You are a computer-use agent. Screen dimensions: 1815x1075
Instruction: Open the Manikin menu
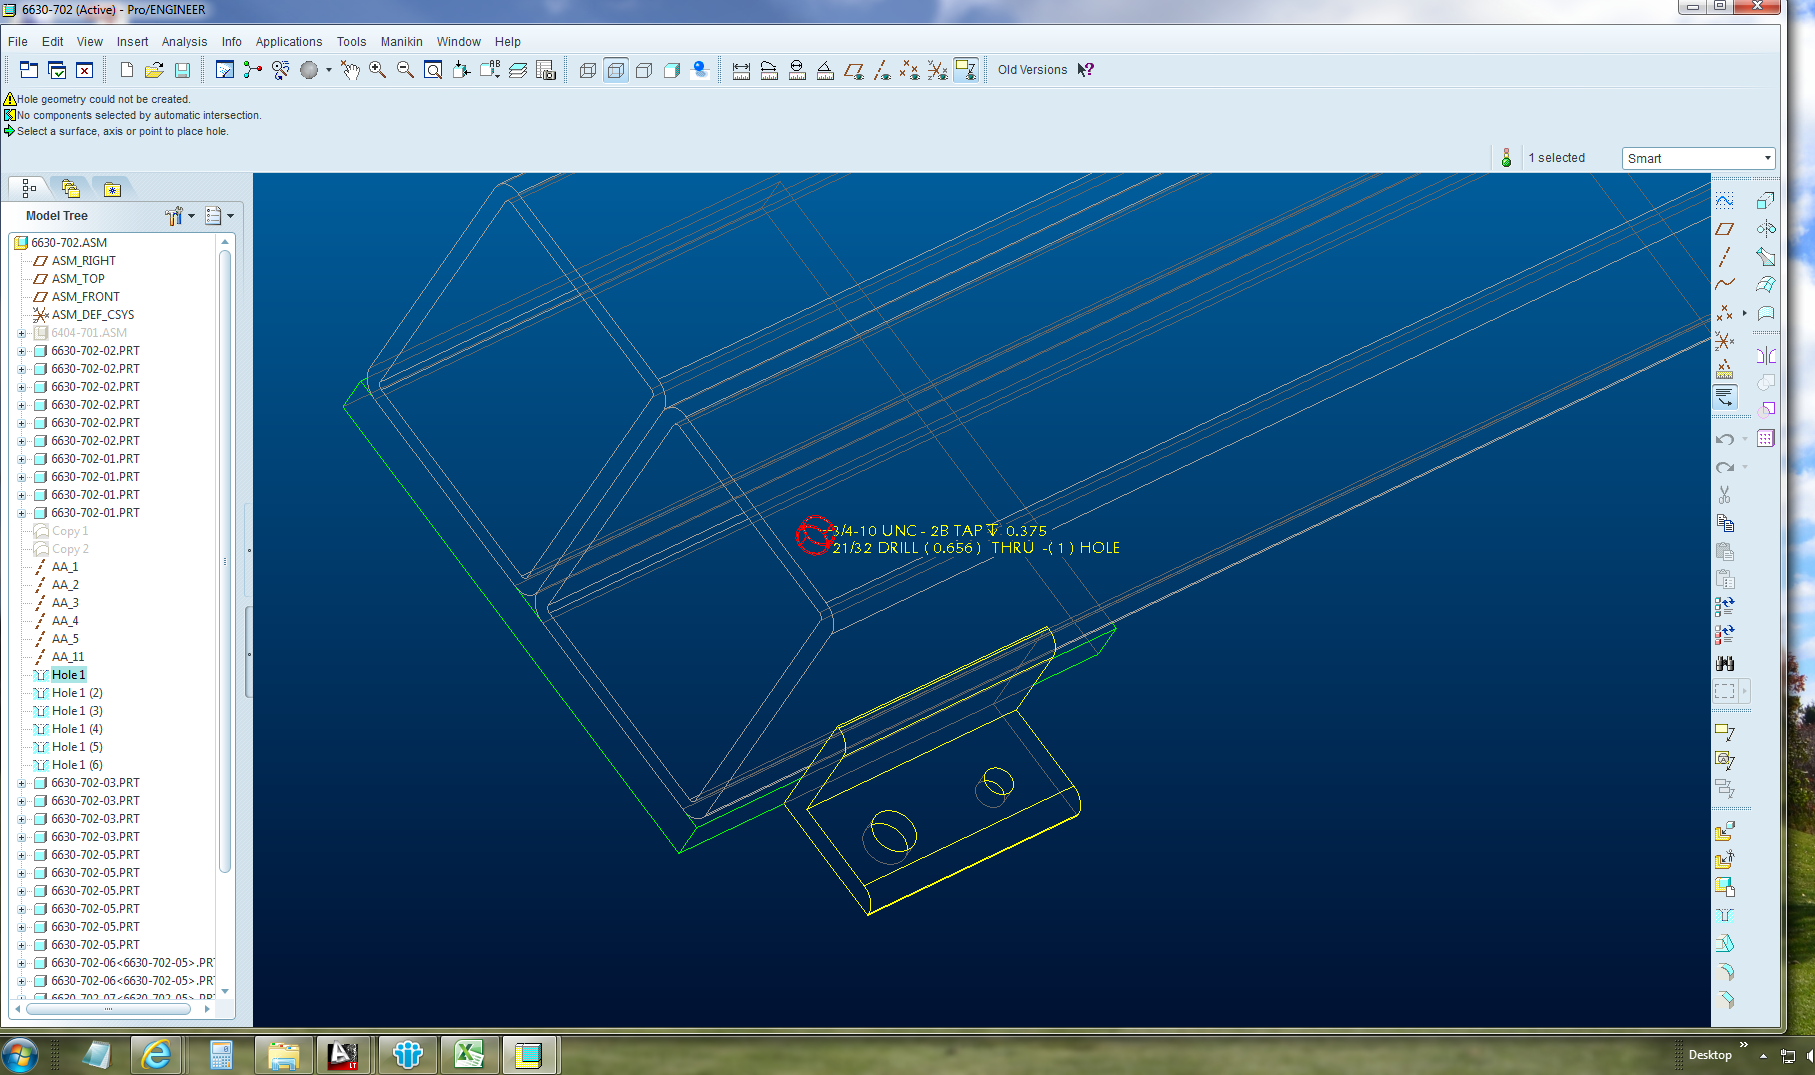point(401,42)
